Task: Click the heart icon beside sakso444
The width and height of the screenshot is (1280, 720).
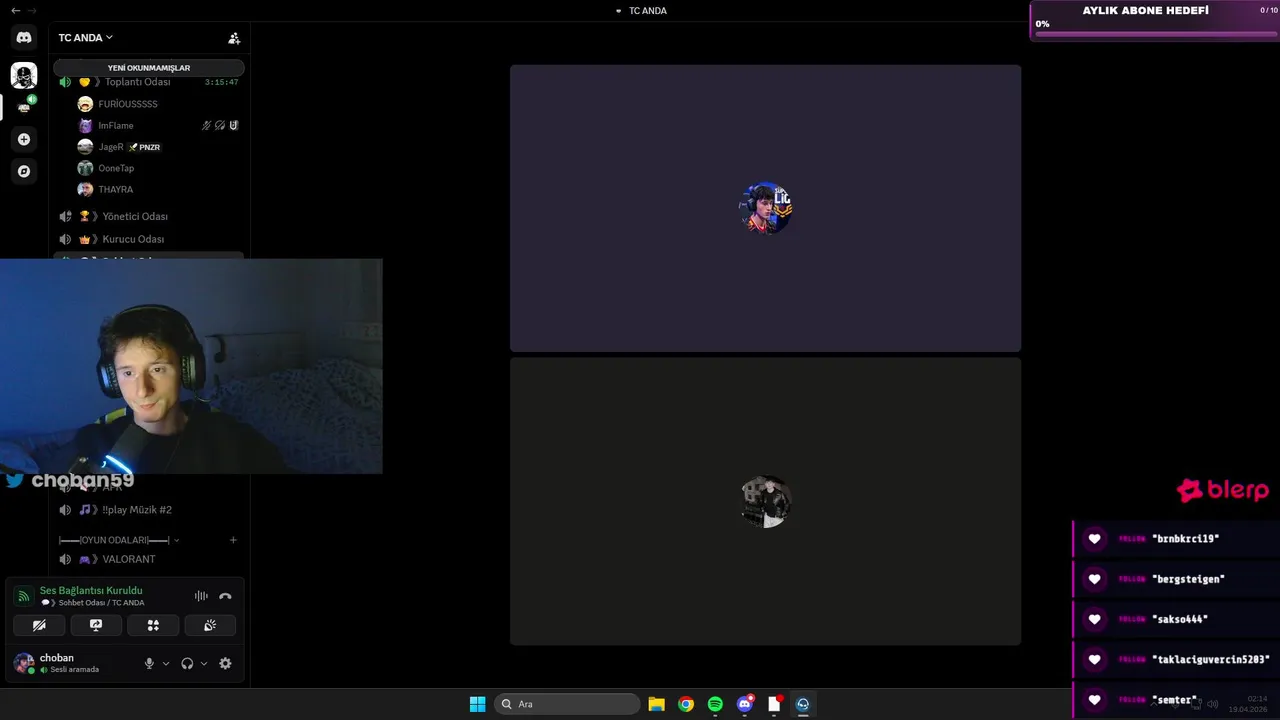Action: tap(1094, 619)
